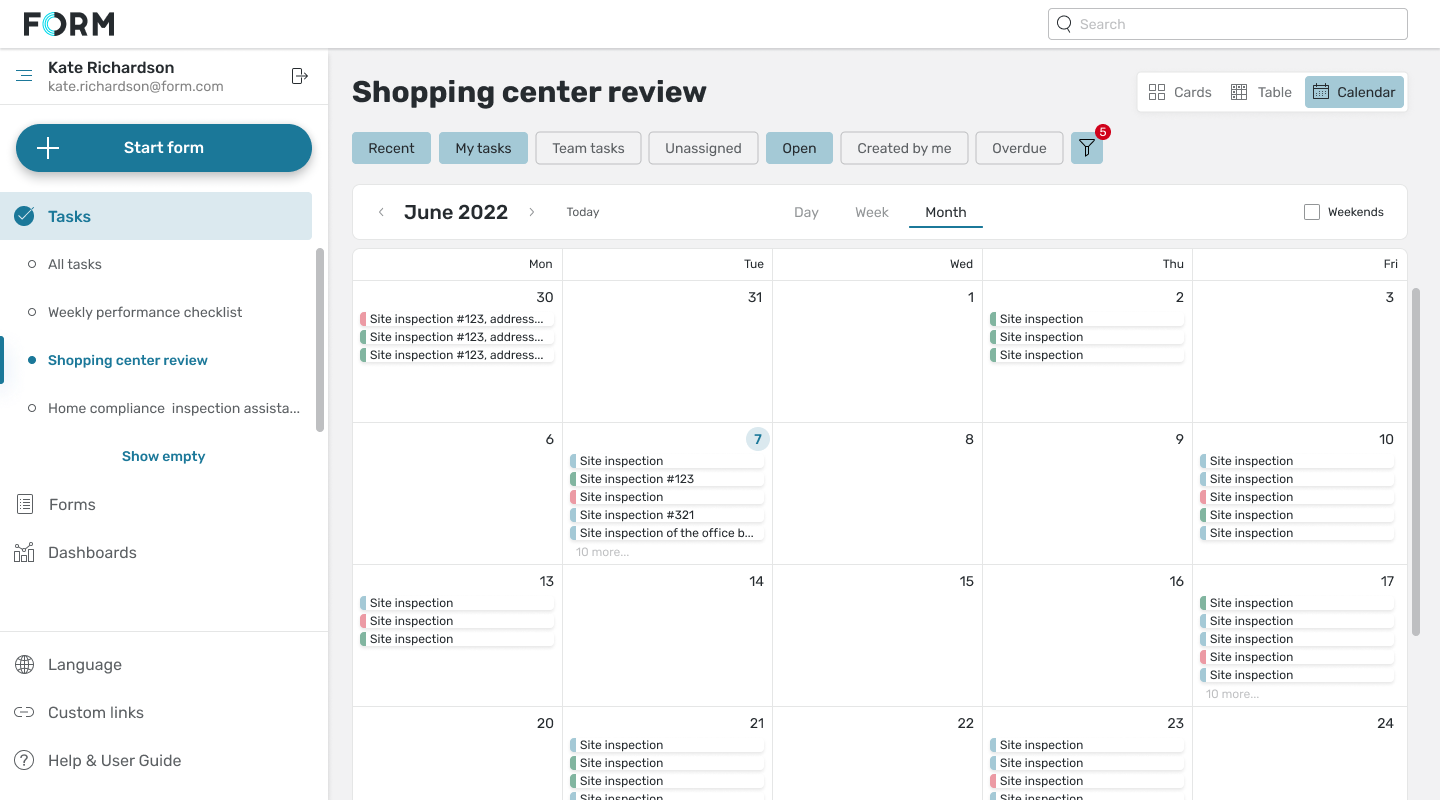Expand the 10 more tasks on June 7

602,551
